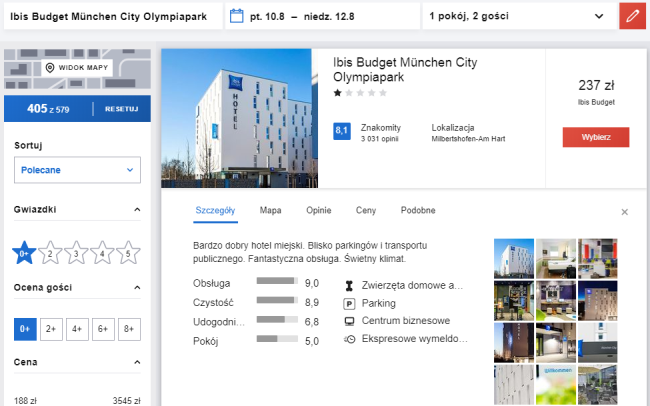Select guest rating 4+ filter
650x406 pixels.
coord(77,329)
